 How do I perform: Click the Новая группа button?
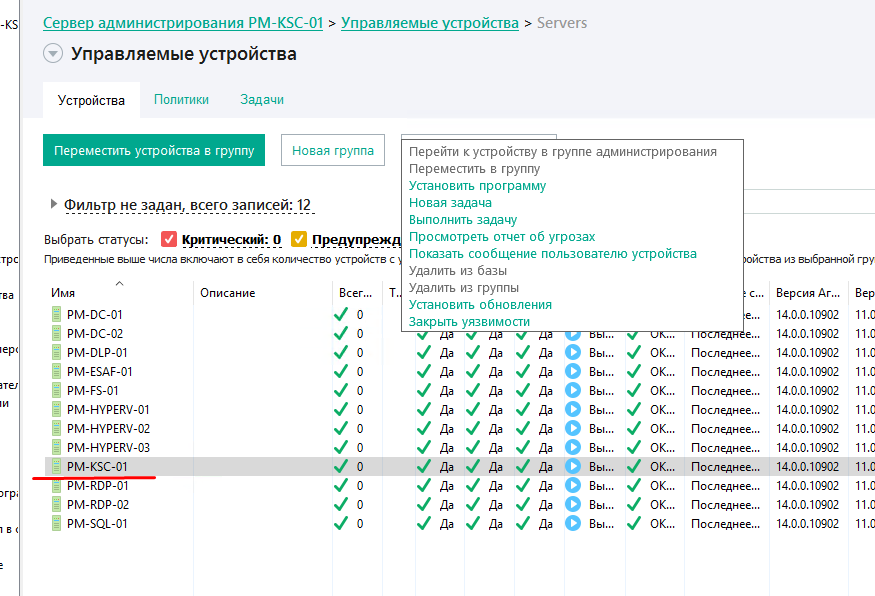tap(333, 151)
